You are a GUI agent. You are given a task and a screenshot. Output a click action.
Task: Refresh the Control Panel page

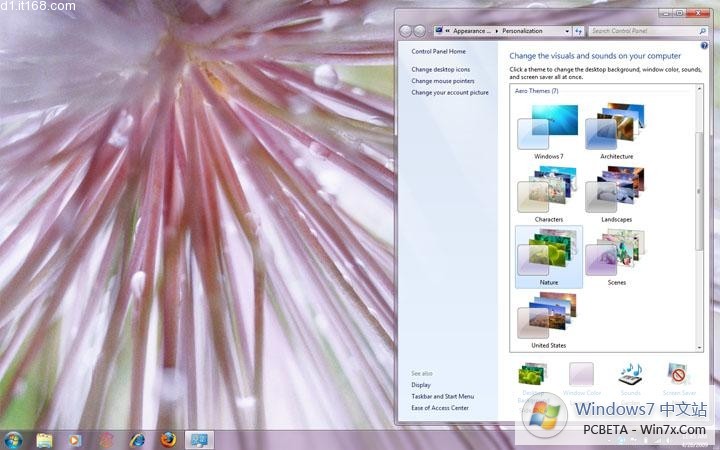579,31
